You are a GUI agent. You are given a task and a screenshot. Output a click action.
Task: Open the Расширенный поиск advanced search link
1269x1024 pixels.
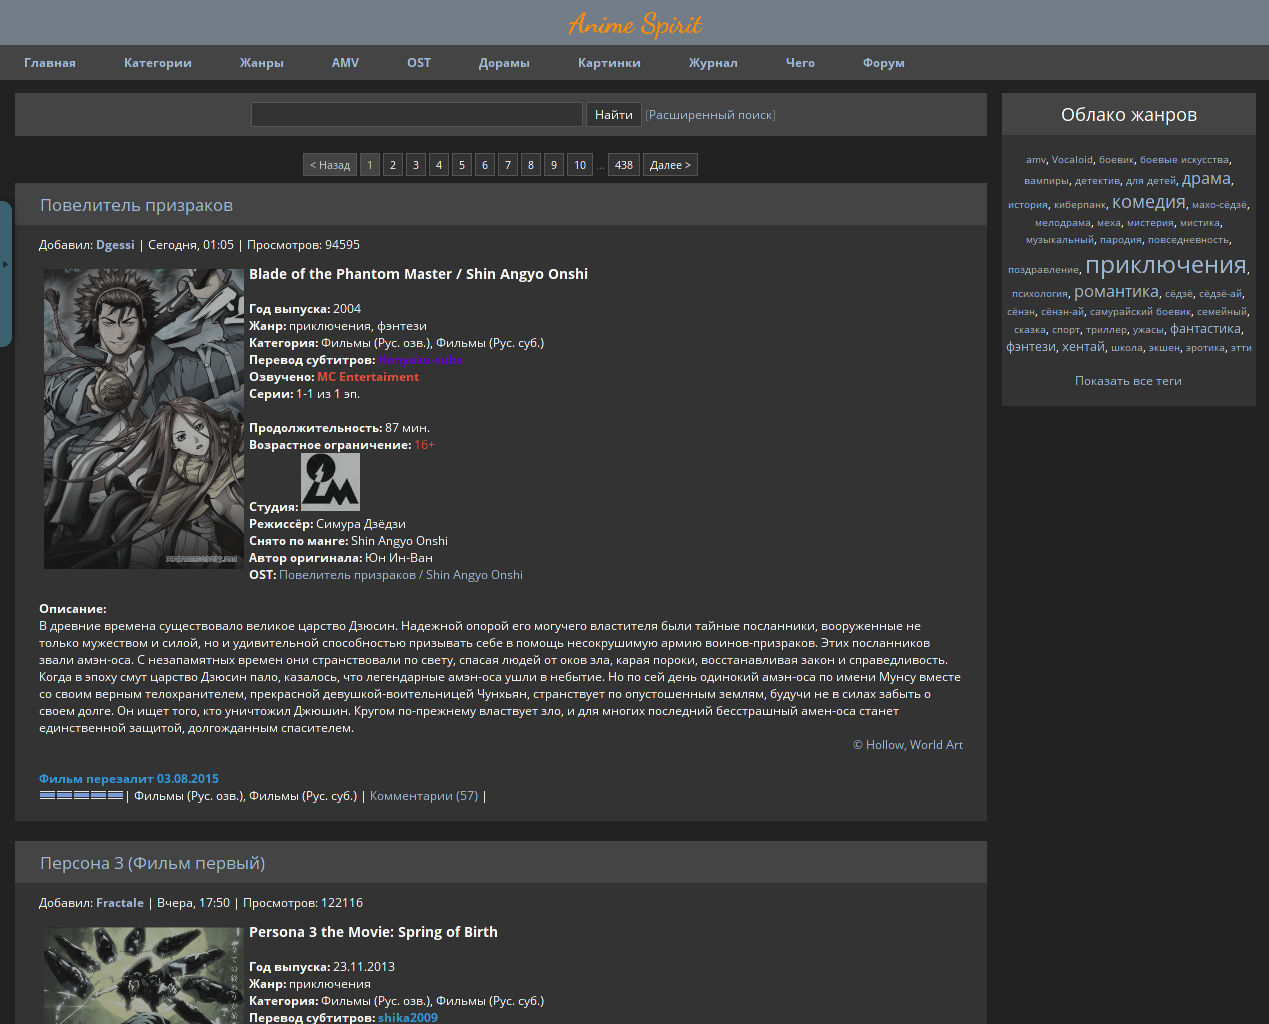tap(710, 115)
